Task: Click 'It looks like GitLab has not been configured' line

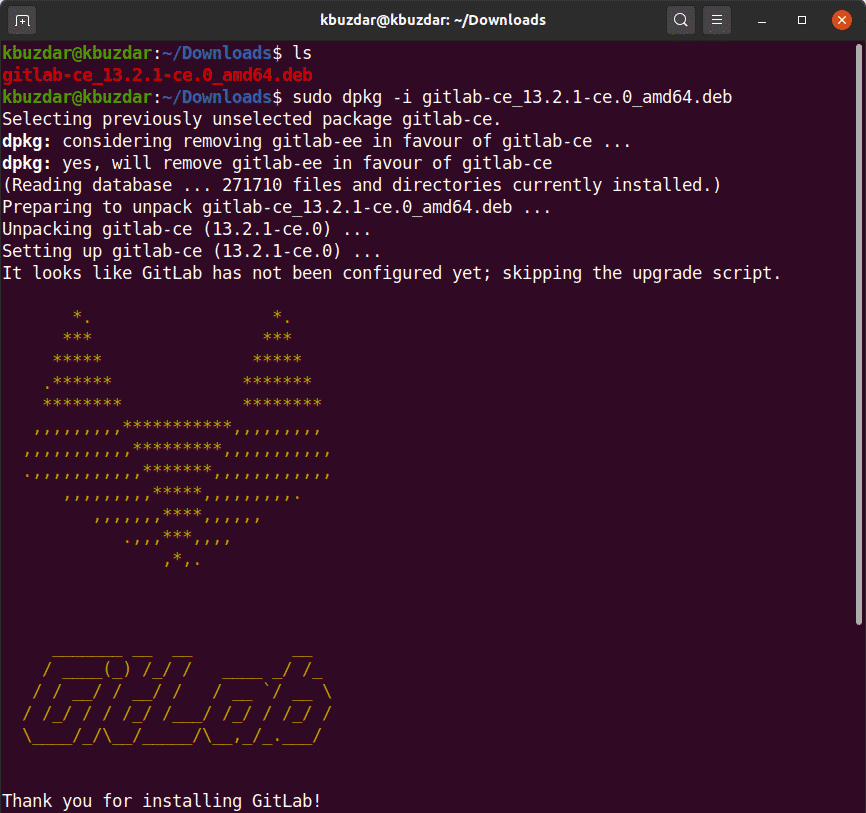Action: pos(392,273)
